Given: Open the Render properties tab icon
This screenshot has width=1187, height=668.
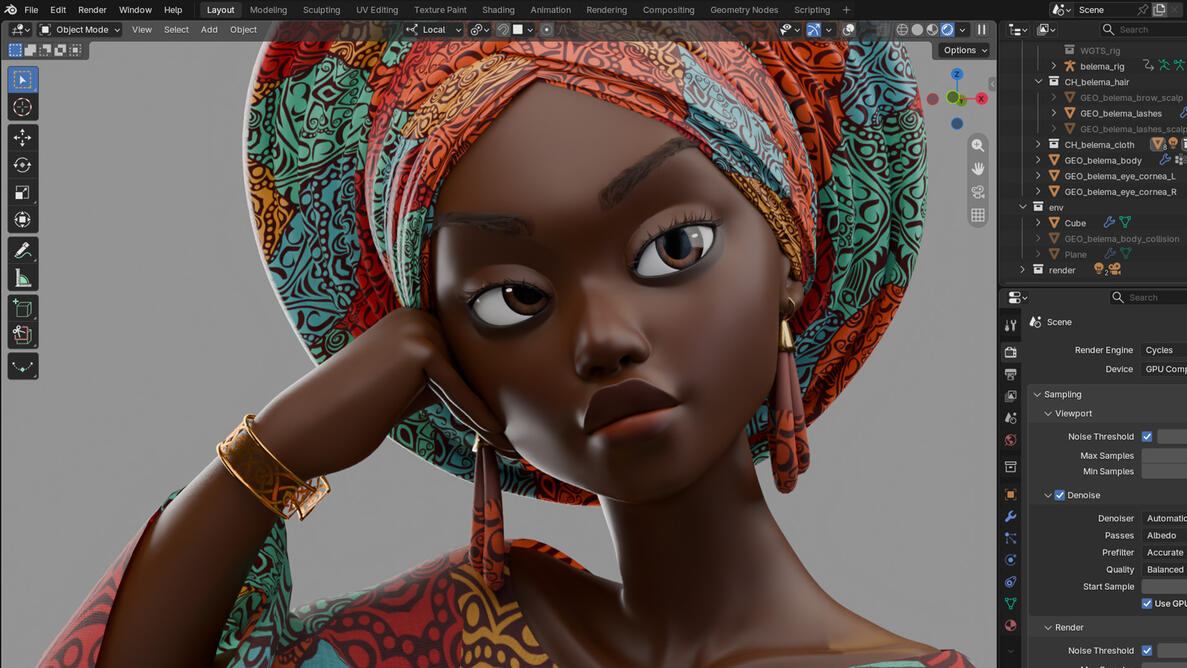Looking at the screenshot, I should (1011, 352).
